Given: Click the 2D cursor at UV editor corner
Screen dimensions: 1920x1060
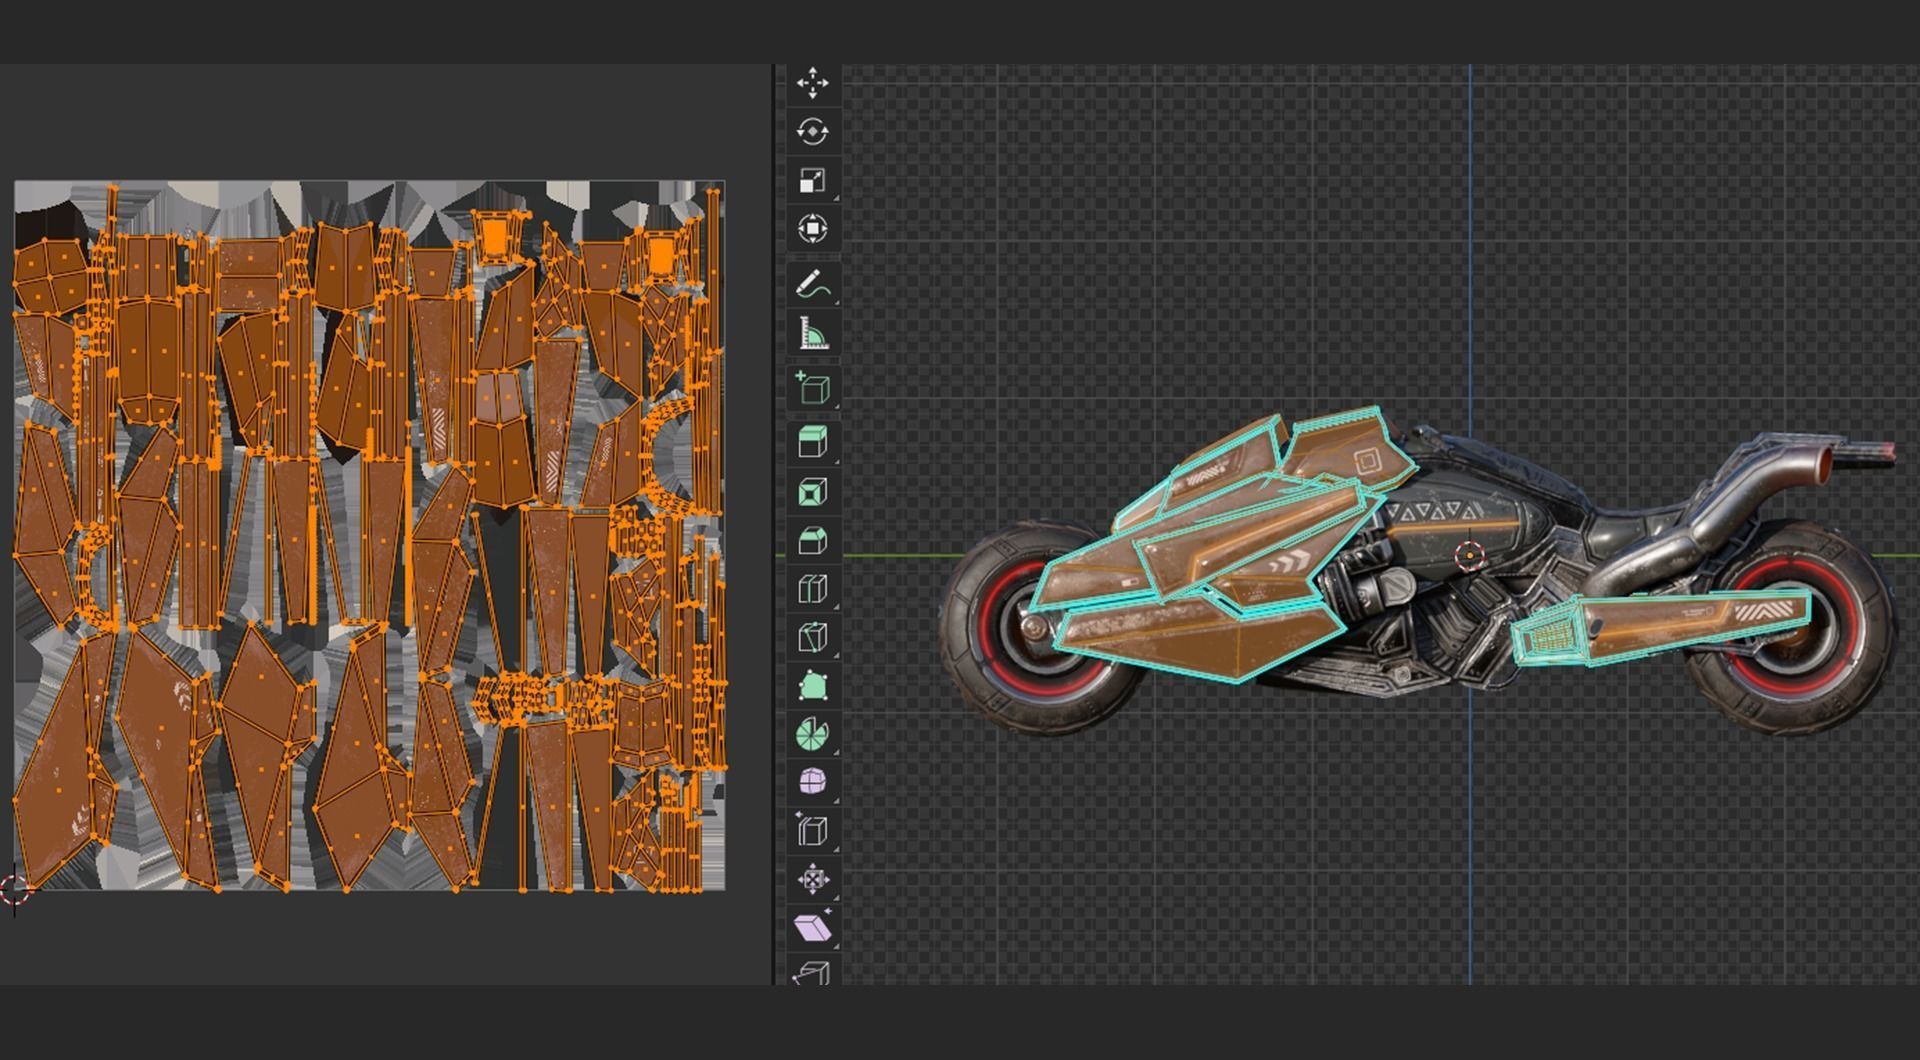Looking at the screenshot, I should 14,889.
